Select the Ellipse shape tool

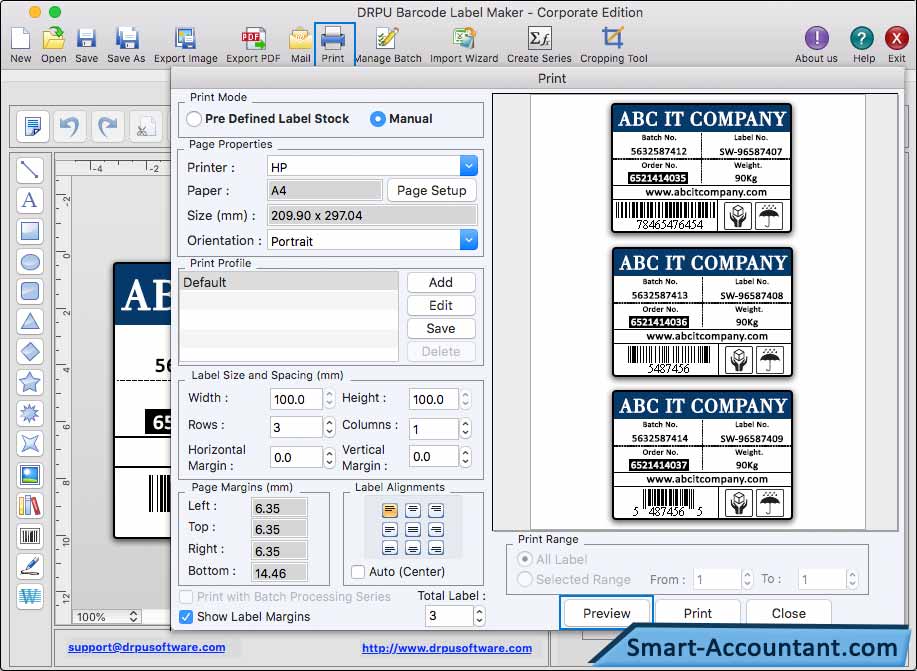click(x=30, y=261)
